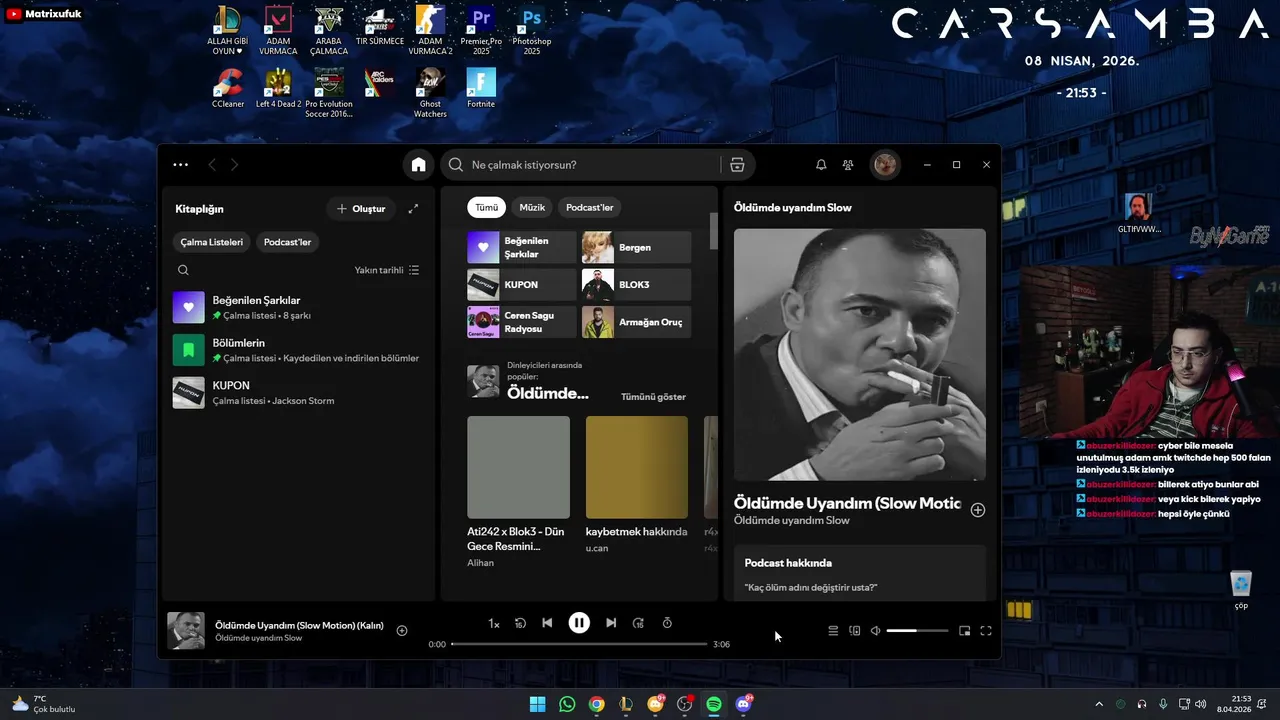This screenshot has height=720, width=1280.
Task: Click the playback progress bar
Action: tap(579, 644)
